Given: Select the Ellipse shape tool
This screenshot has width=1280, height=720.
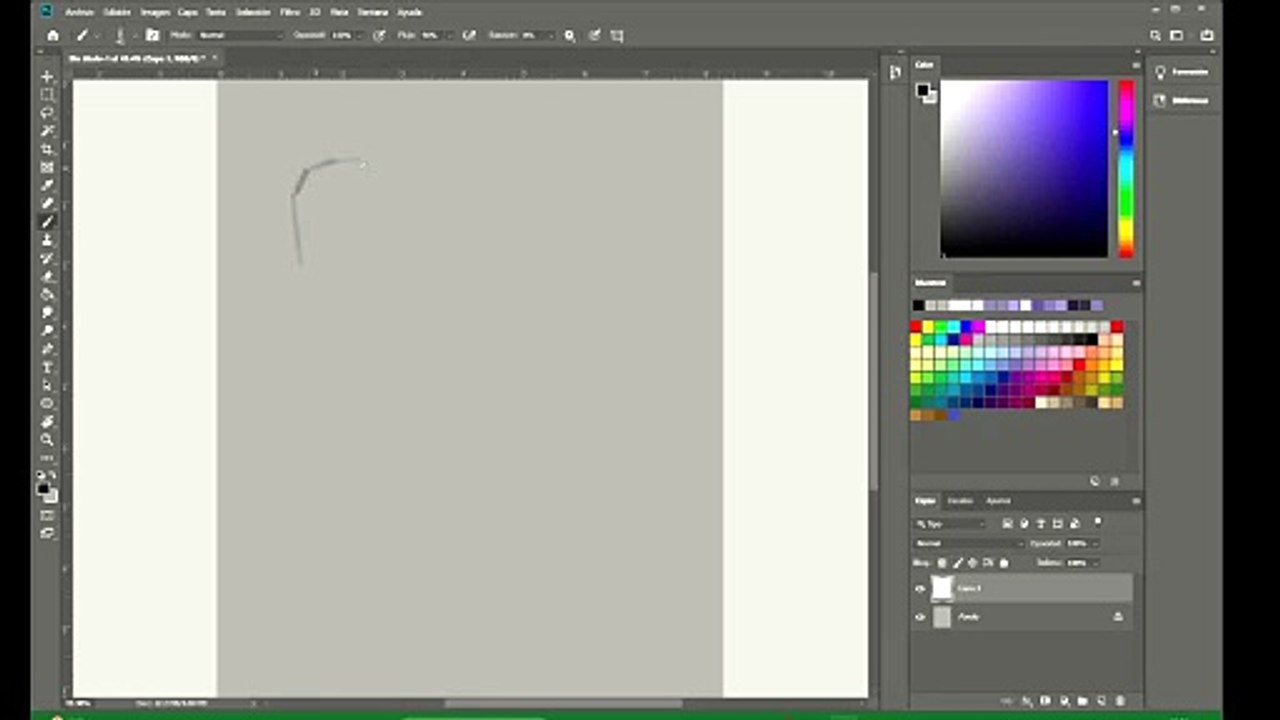Looking at the screenshot, I should (x=47, y=403).
